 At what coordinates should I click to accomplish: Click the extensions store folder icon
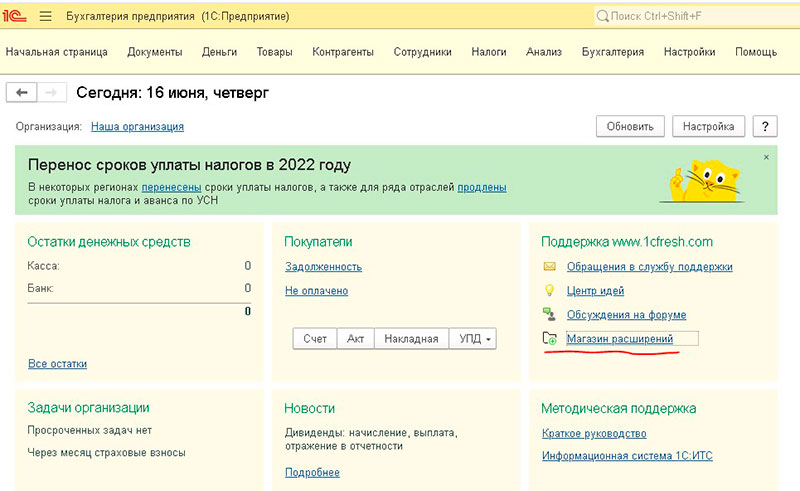pos(549,340)
